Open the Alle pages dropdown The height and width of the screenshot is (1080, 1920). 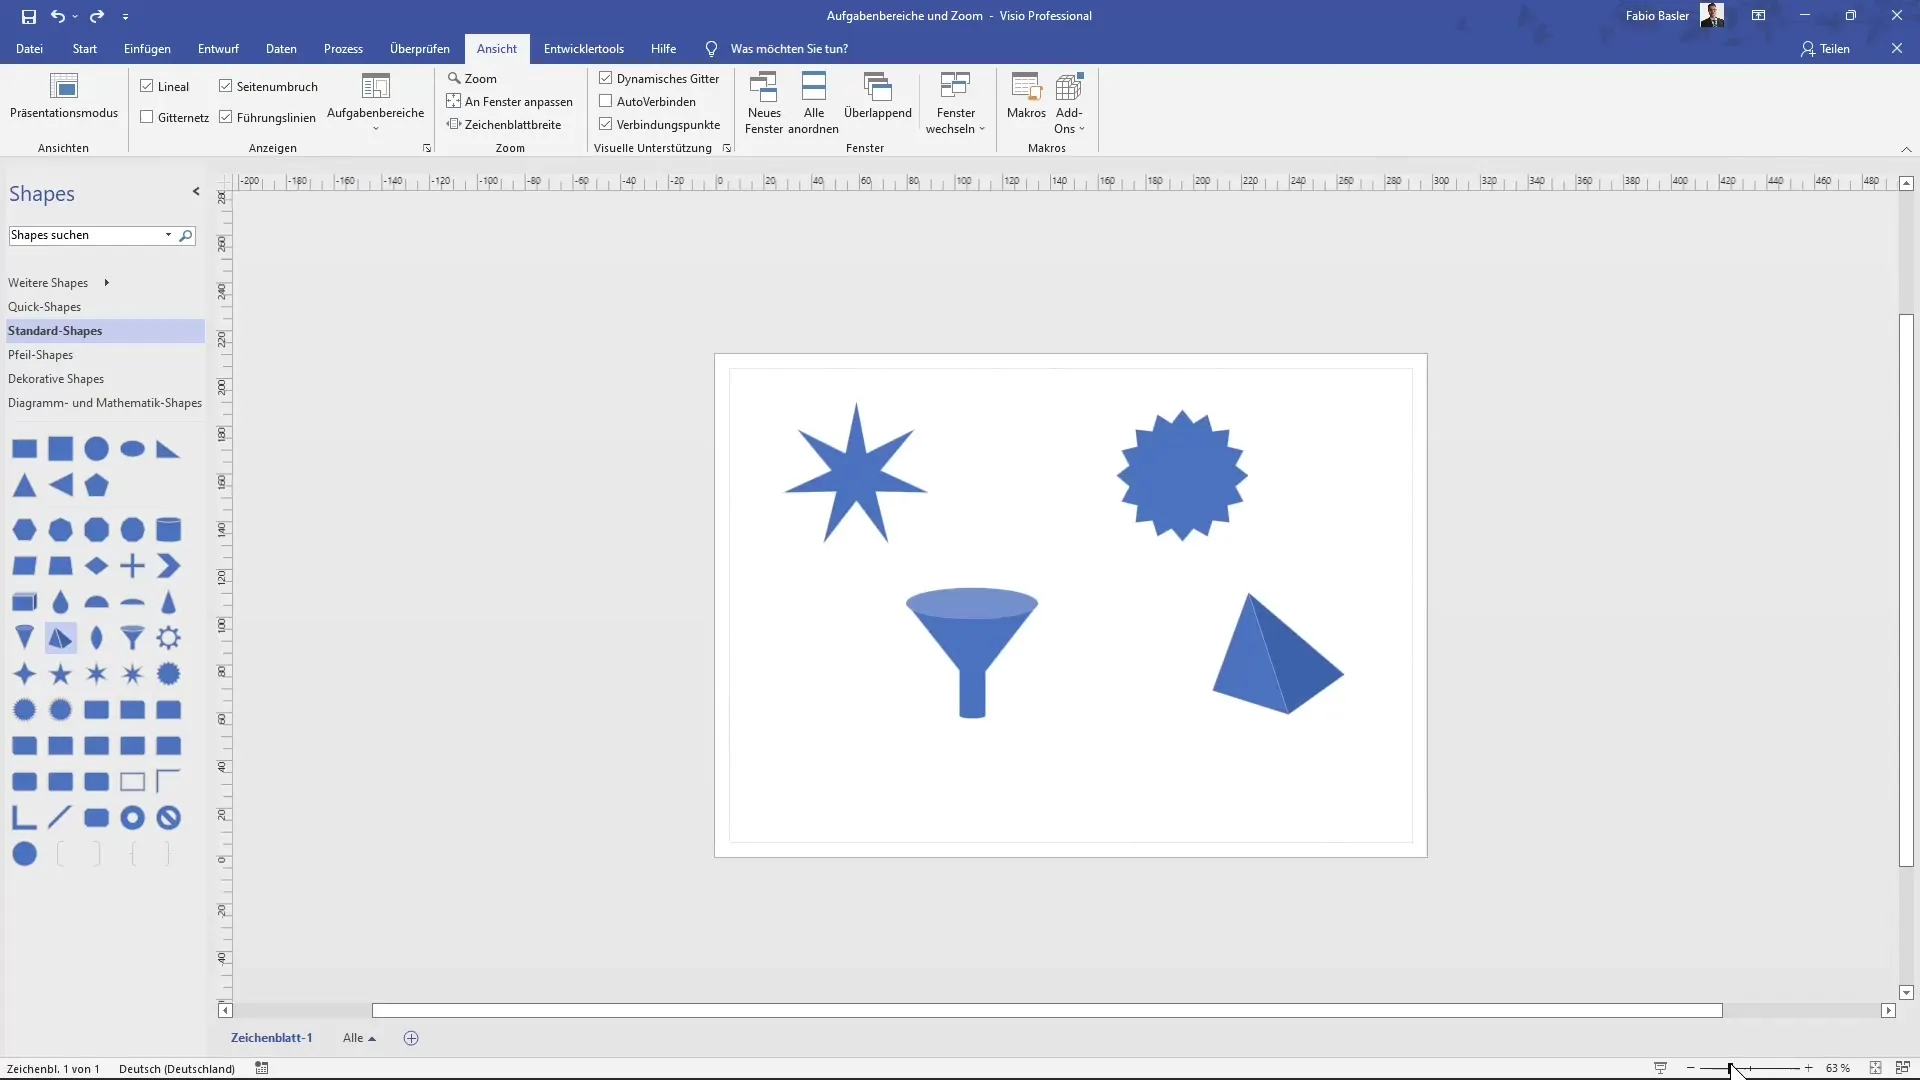coord(359,1038)
